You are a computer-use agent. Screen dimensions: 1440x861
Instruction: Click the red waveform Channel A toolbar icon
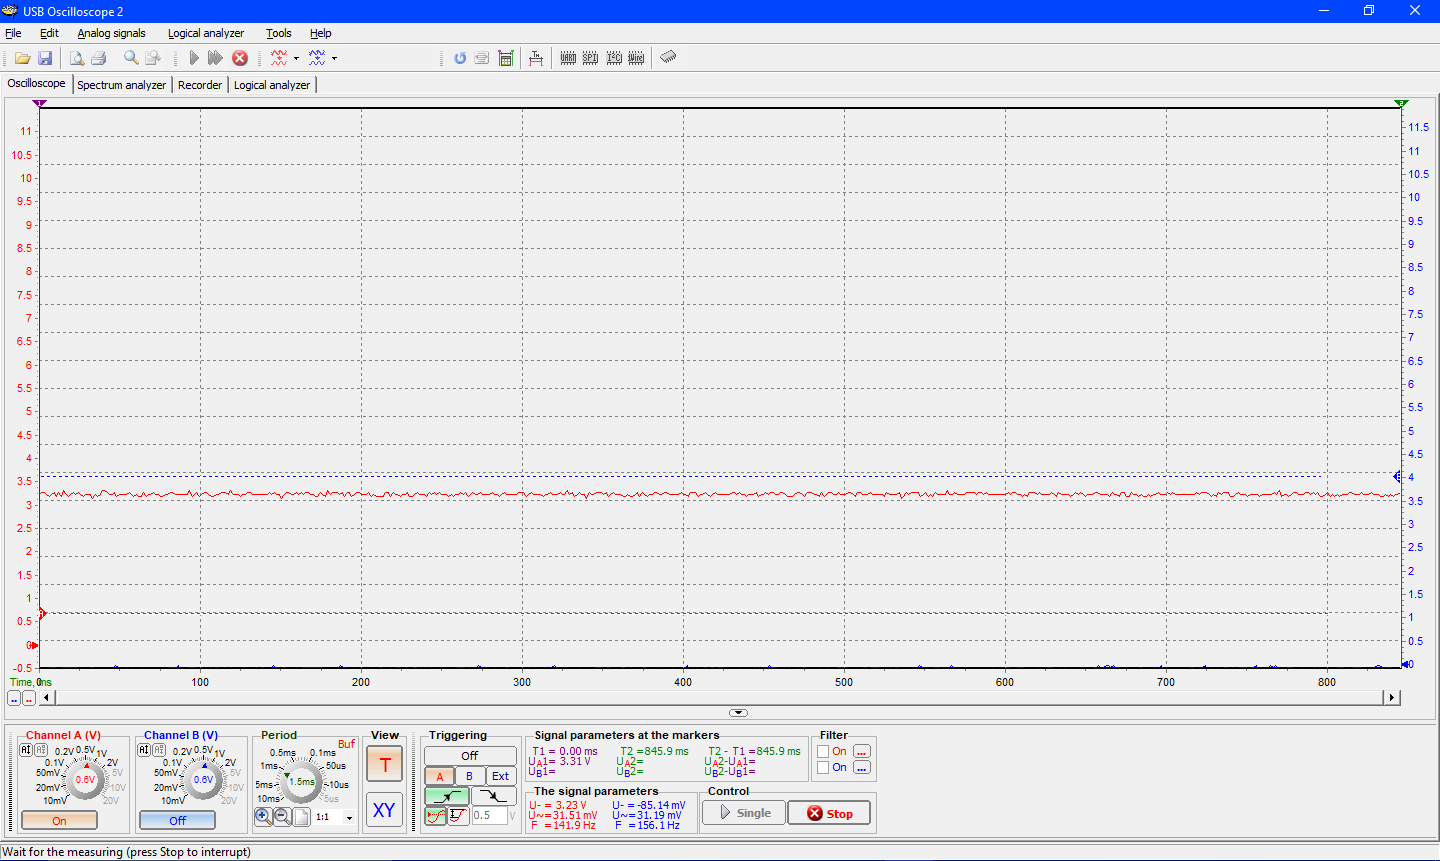pyautogui.click(x=279, y=58)
